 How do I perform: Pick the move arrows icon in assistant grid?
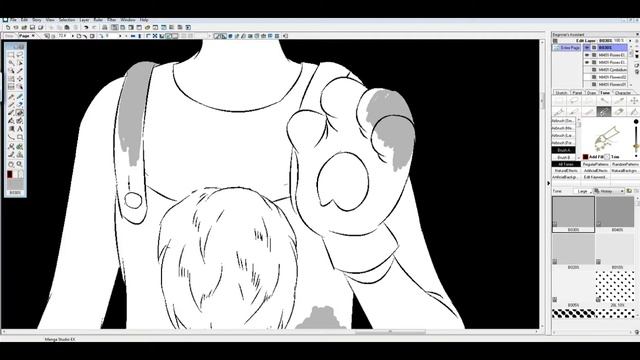pos(633,100)
